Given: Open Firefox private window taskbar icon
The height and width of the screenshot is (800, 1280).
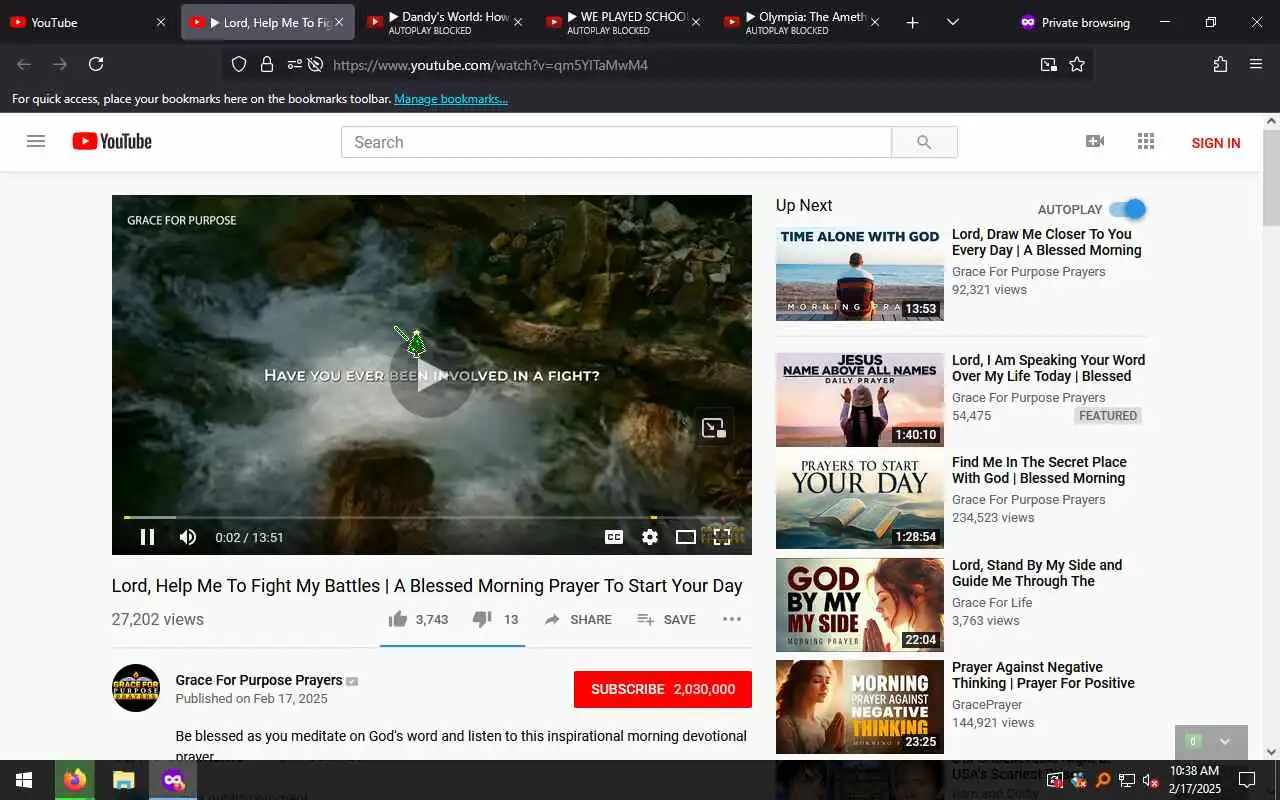Looking at the screenshot, I should pos(173,780).
